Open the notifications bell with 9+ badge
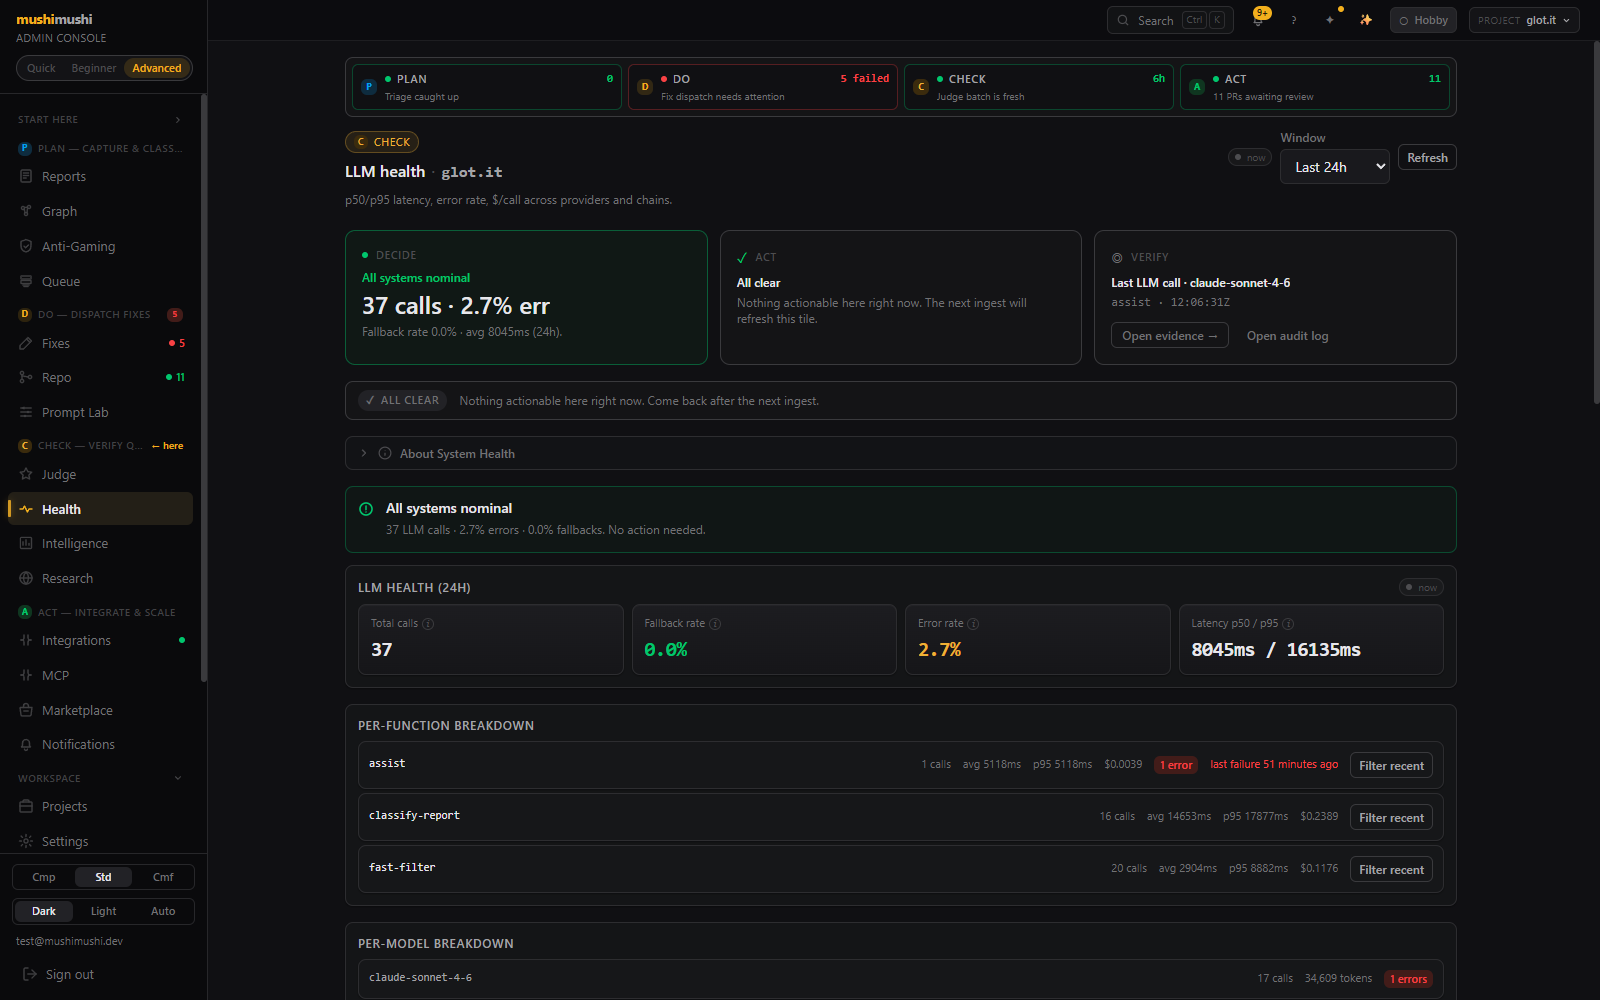The image size is (1600, 1000). click(x=1259, y=19)
